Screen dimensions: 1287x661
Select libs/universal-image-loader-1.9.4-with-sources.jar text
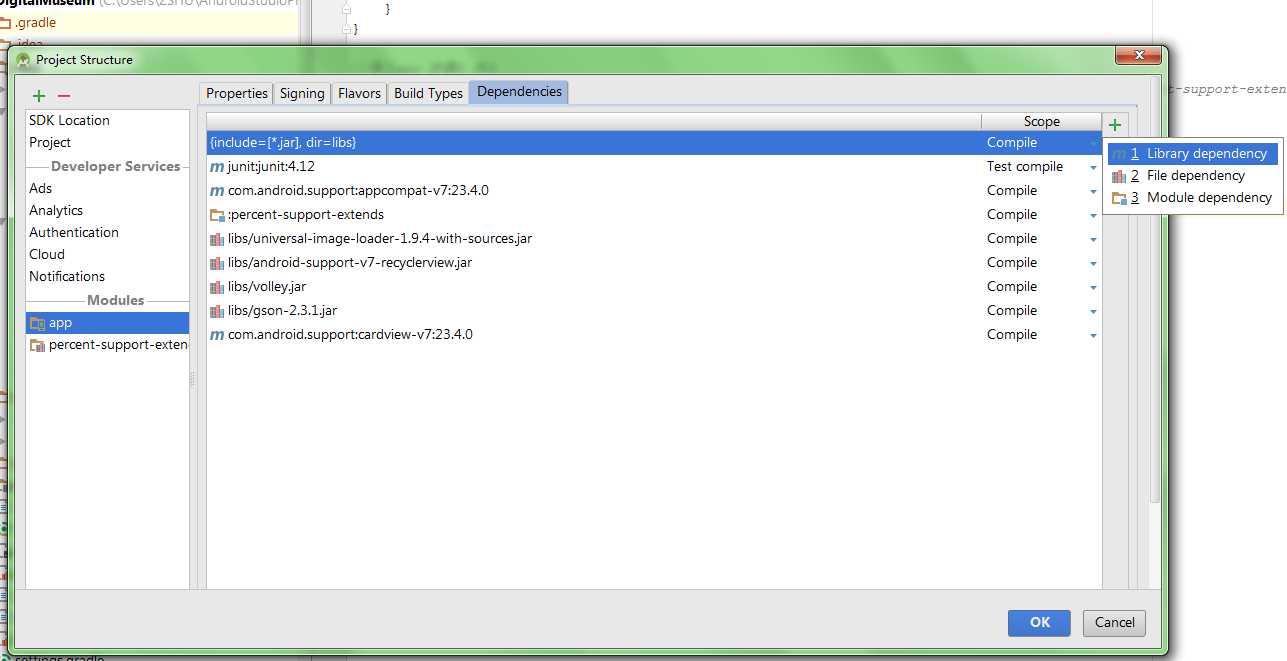[380, 239]
